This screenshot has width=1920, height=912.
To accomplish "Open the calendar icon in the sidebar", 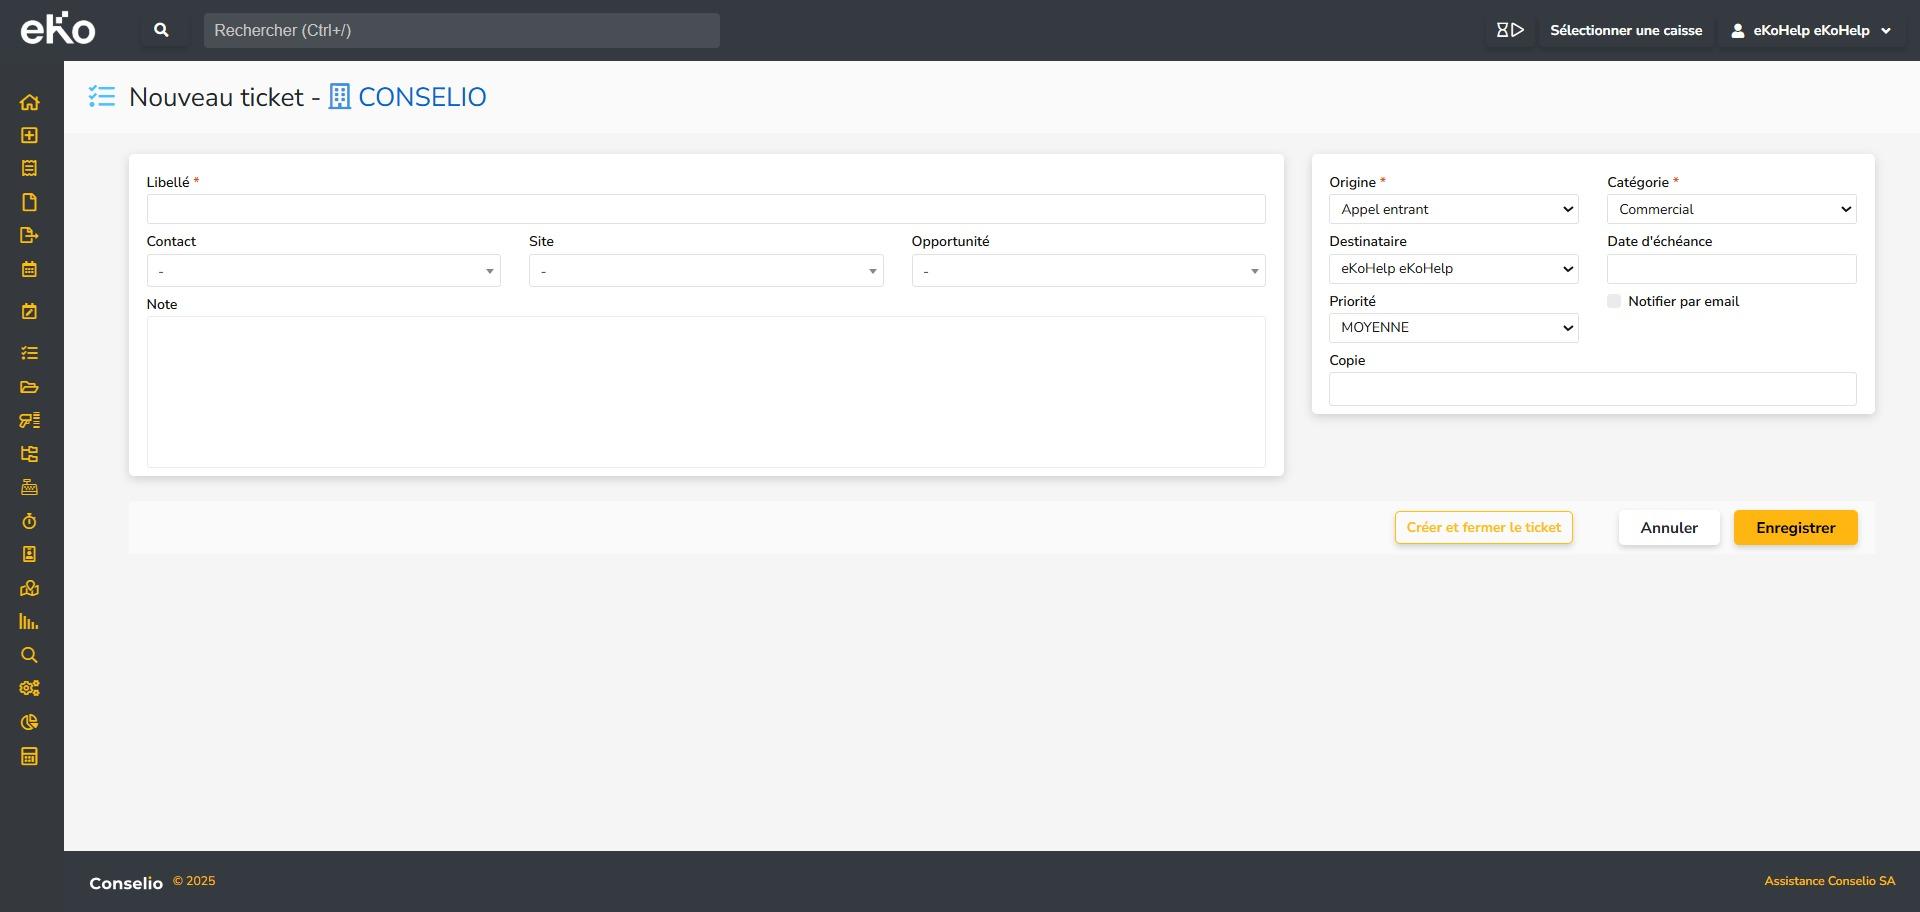I will pyautogui.click(x=29, y=269).
